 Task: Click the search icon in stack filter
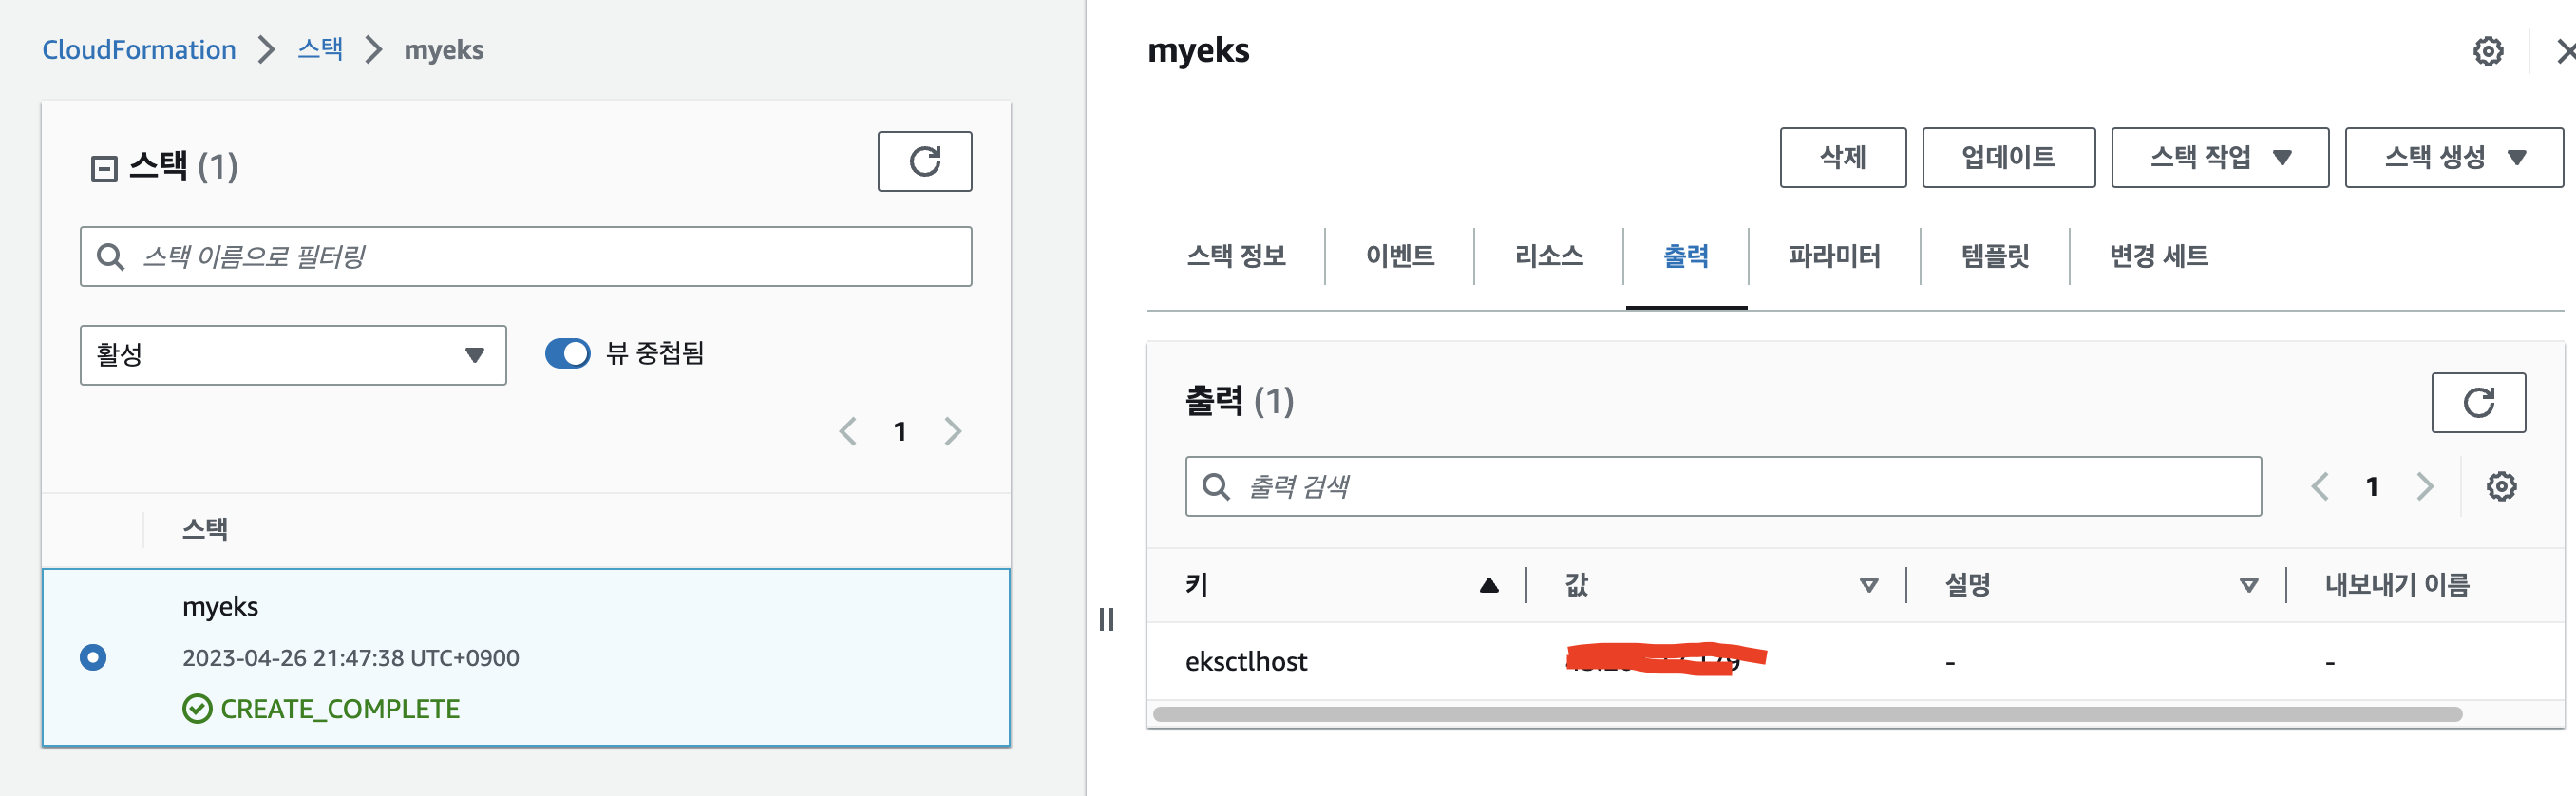tap(110, 257)
